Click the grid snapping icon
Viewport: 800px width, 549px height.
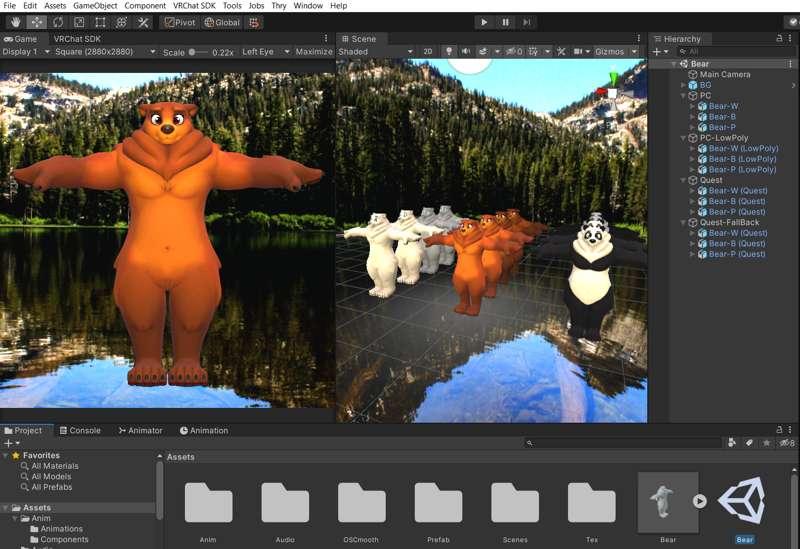coord(254,22)
